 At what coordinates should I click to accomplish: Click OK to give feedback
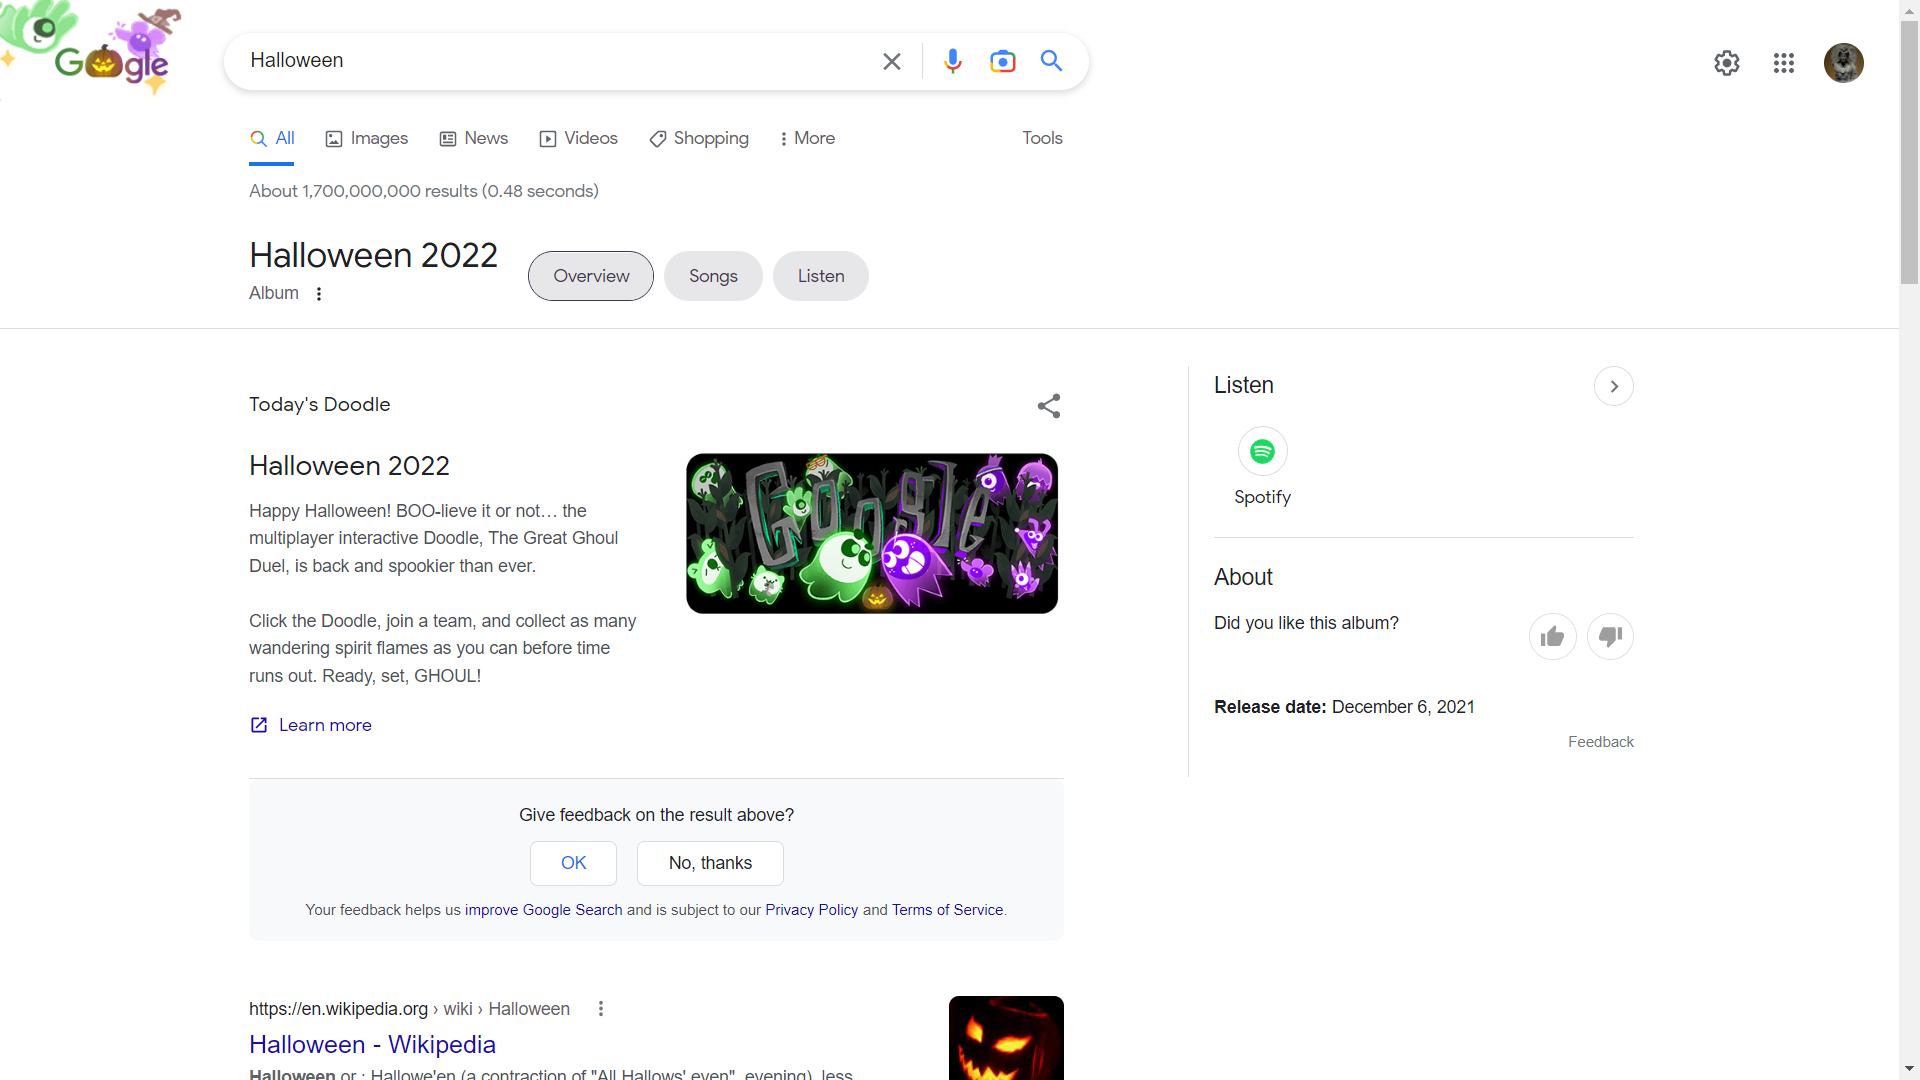pyautogui.click(x=573, y=863)
